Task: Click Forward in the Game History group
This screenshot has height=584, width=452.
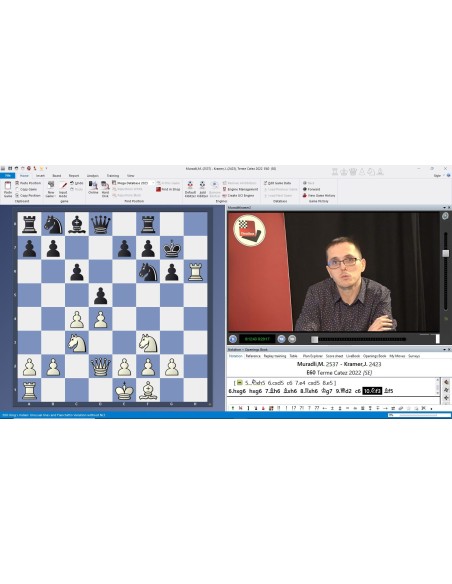Action: [x=311, y=189]
